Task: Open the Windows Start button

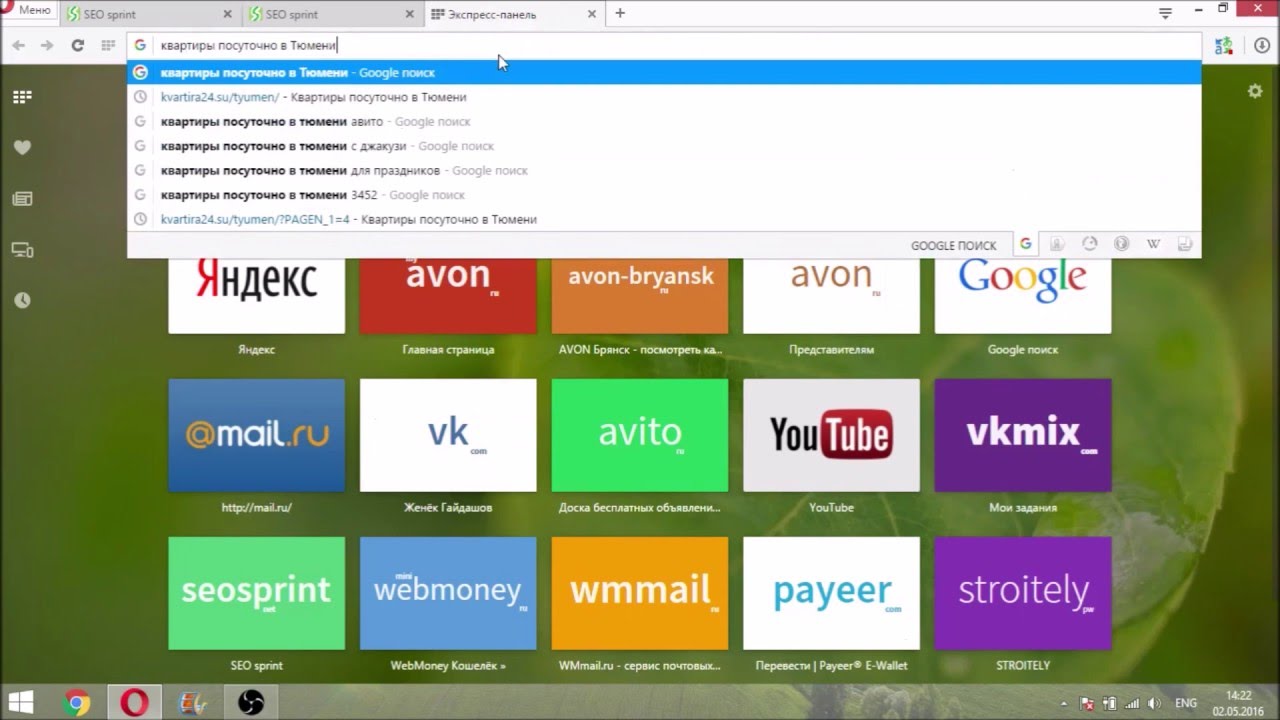Action: (20, 703)
